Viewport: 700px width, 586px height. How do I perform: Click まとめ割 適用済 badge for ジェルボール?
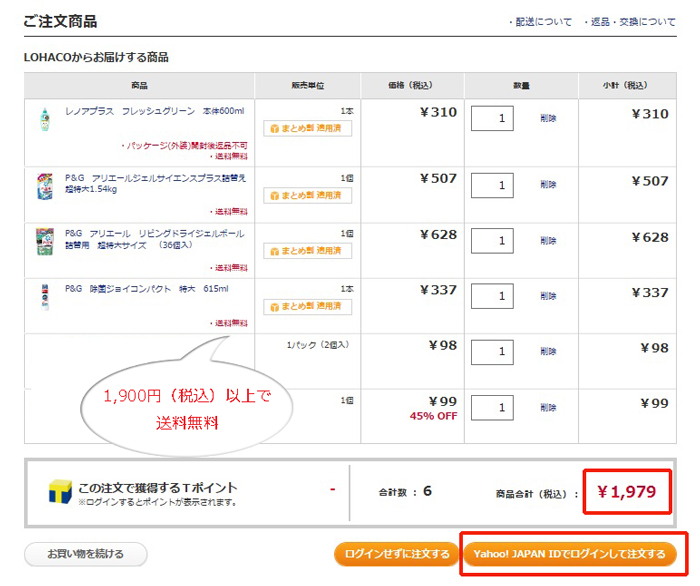pos(308,251)
